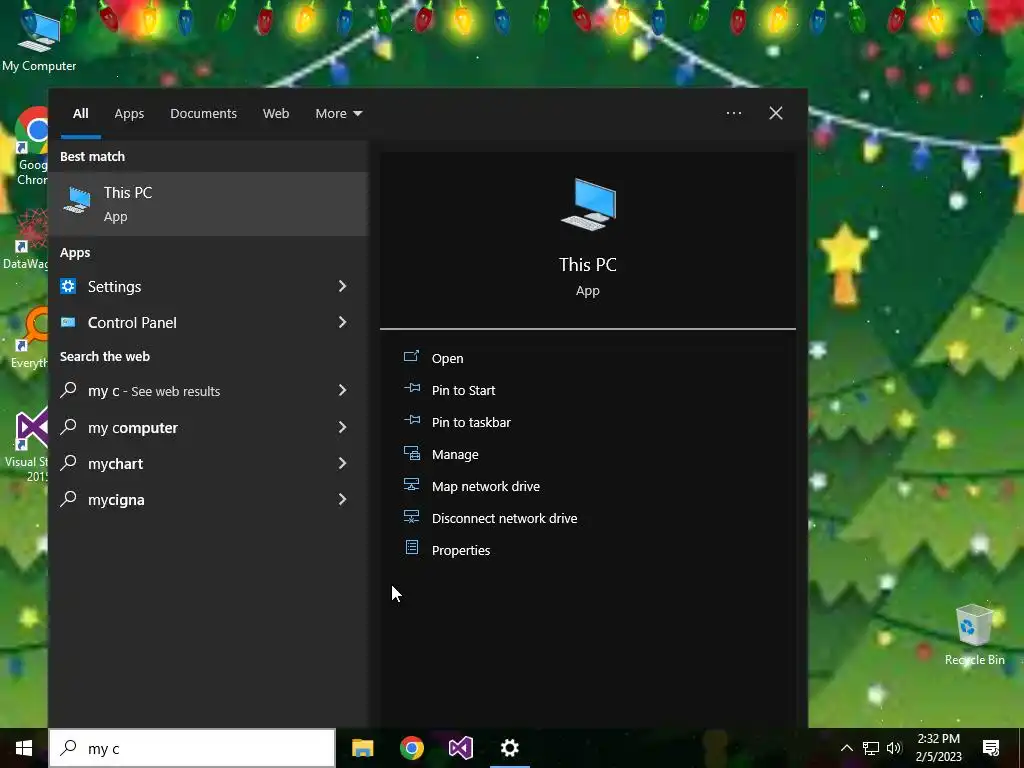Open the More filter dropdown
The image size is (1024, 768).
pyautogui.click(x=338, y=113)
